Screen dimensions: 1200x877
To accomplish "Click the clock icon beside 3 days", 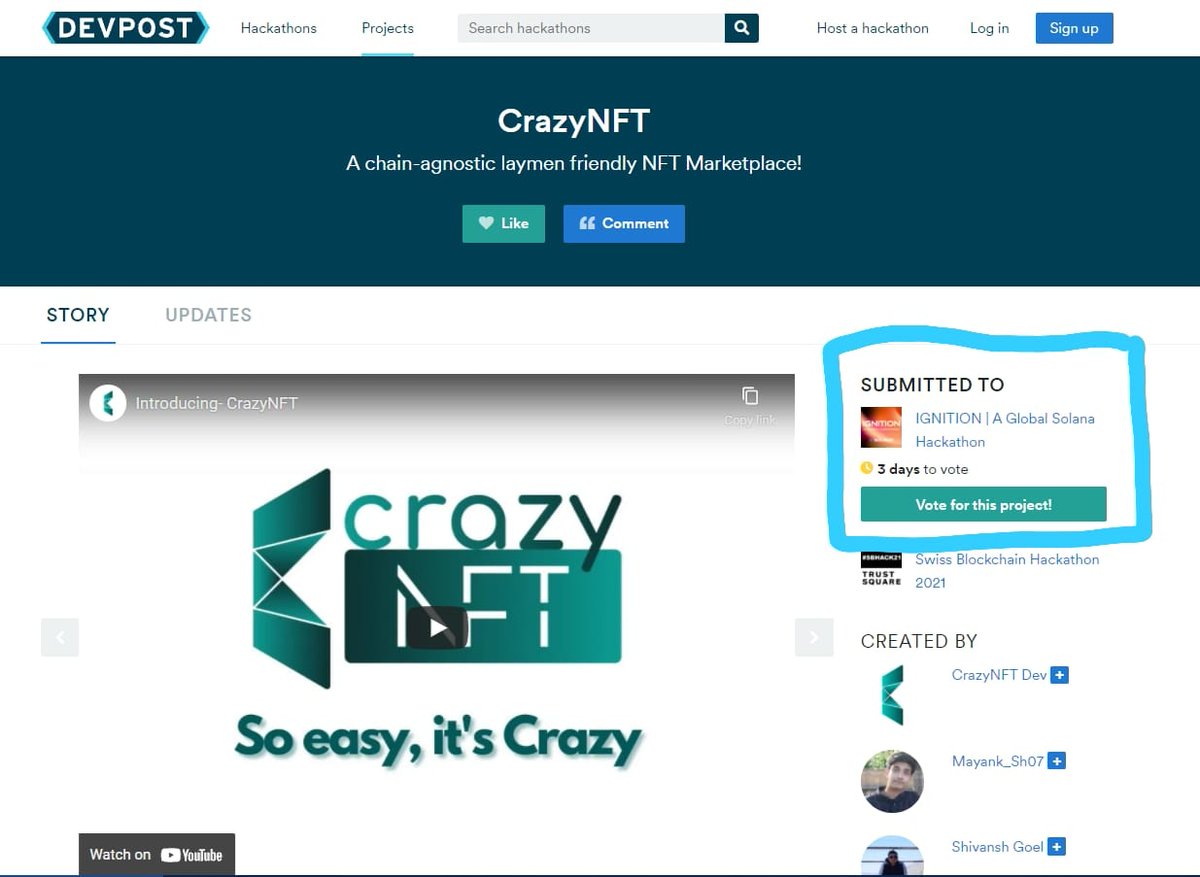I will pos(866,468).
